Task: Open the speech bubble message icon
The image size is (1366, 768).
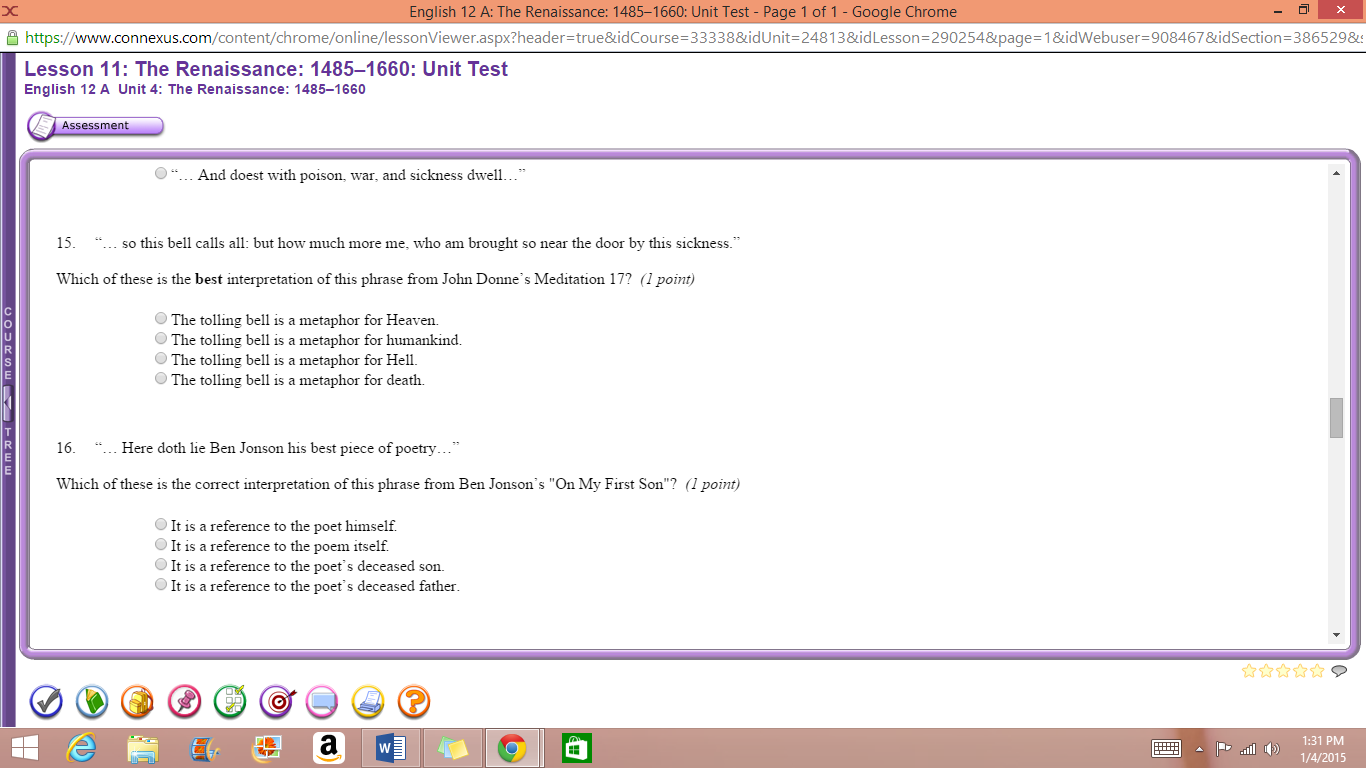Action: [x=321, y=702]
